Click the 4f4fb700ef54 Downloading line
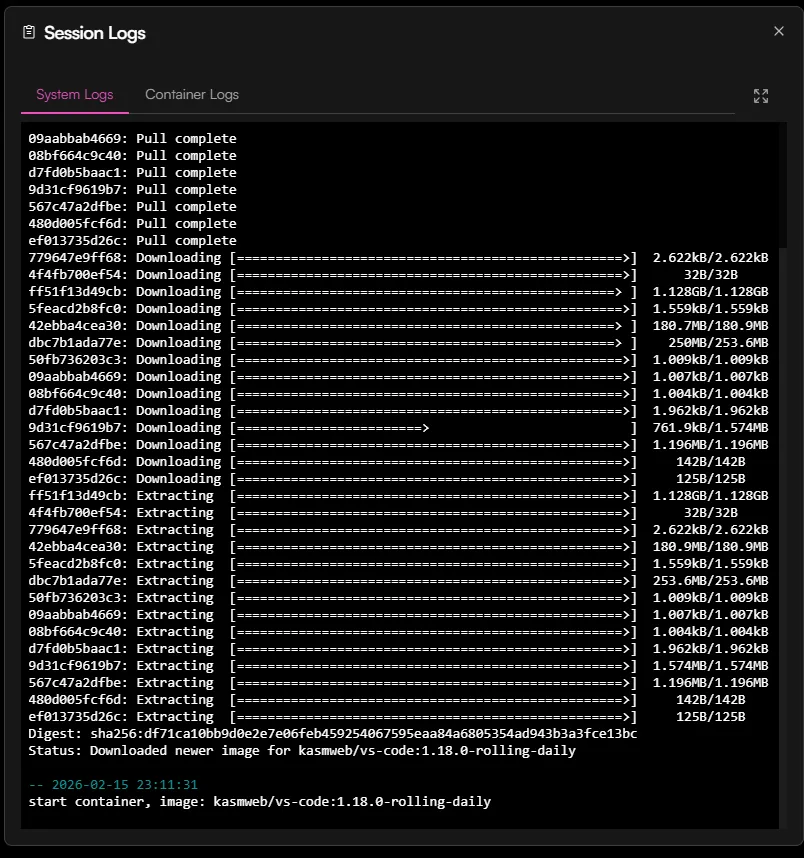 click(x=383, y=274)
